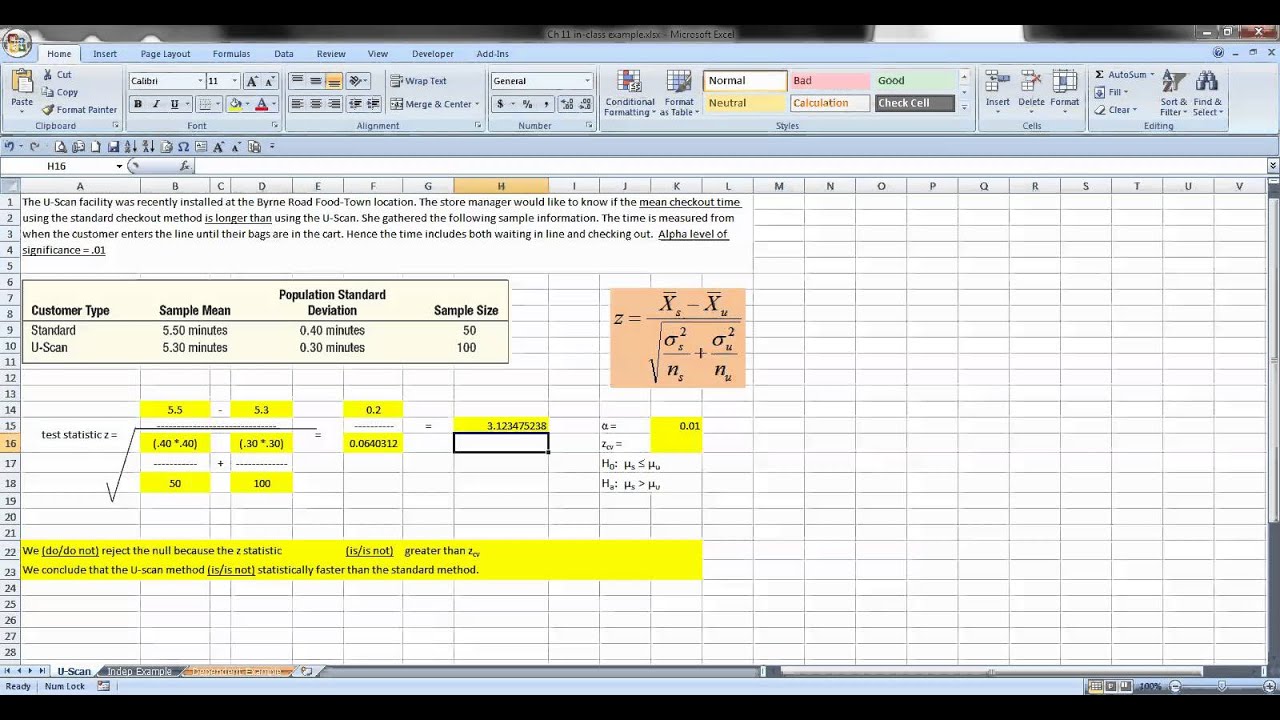Click the Orientation text rotation icon

pos(359,81)
